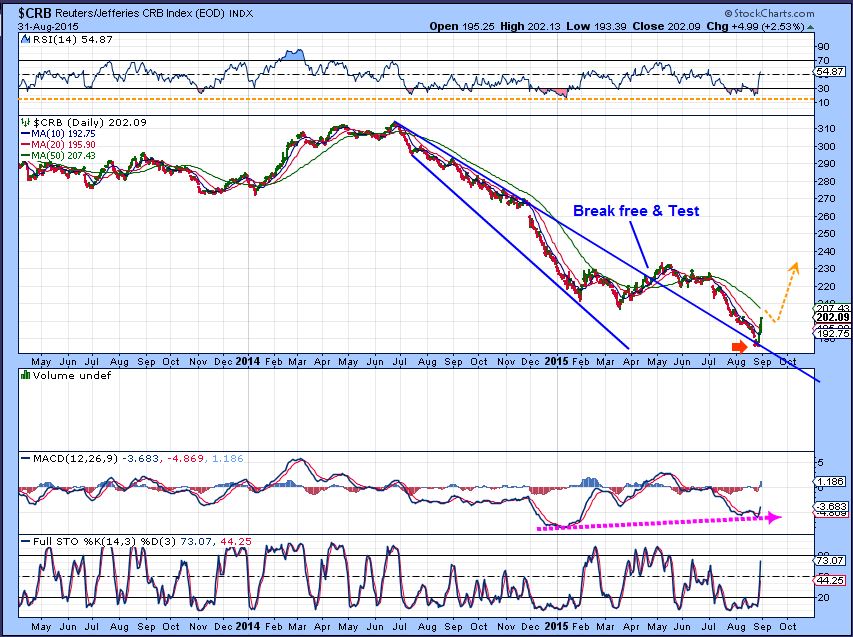The image size is (853, 637).
Task: Click the 230 price axis label
Action: pyautogui.click(x=827, y=269)
